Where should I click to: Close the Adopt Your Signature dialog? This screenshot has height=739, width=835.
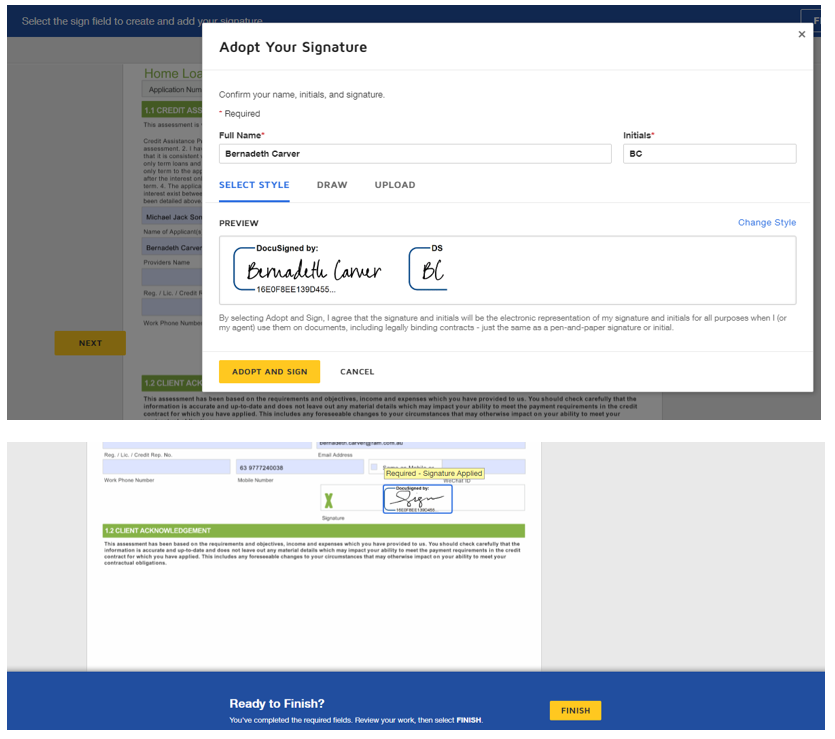(x=801, y=35)
